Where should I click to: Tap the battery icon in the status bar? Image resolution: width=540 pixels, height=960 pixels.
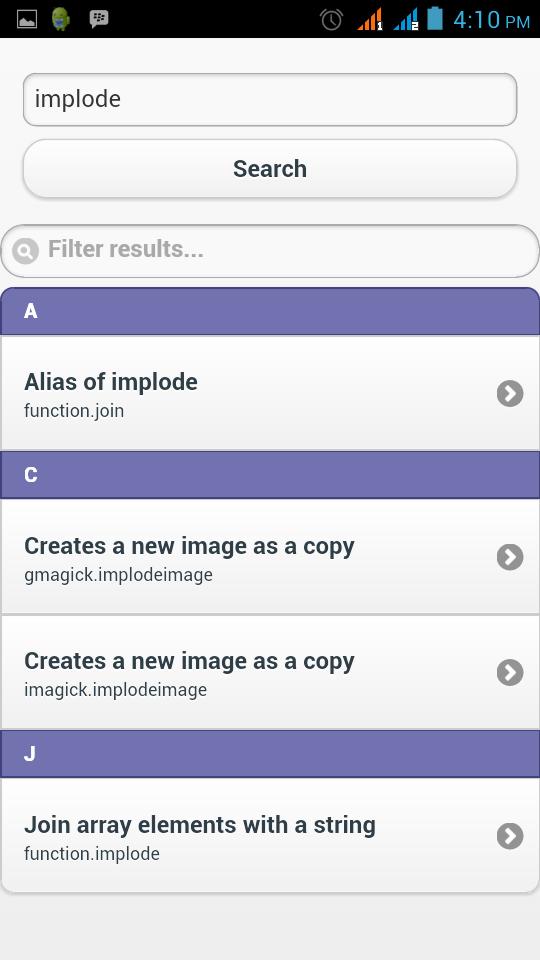point(435,18)
